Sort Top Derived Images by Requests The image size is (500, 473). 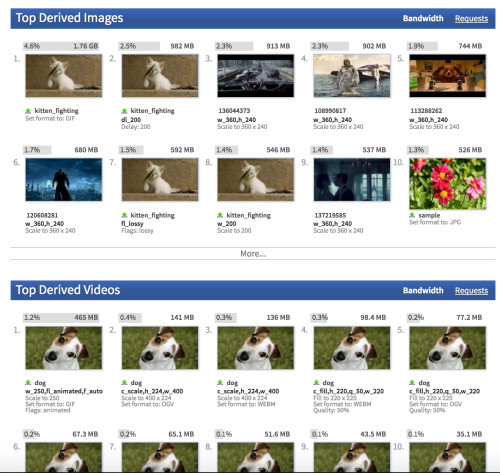tap(471, 18)
